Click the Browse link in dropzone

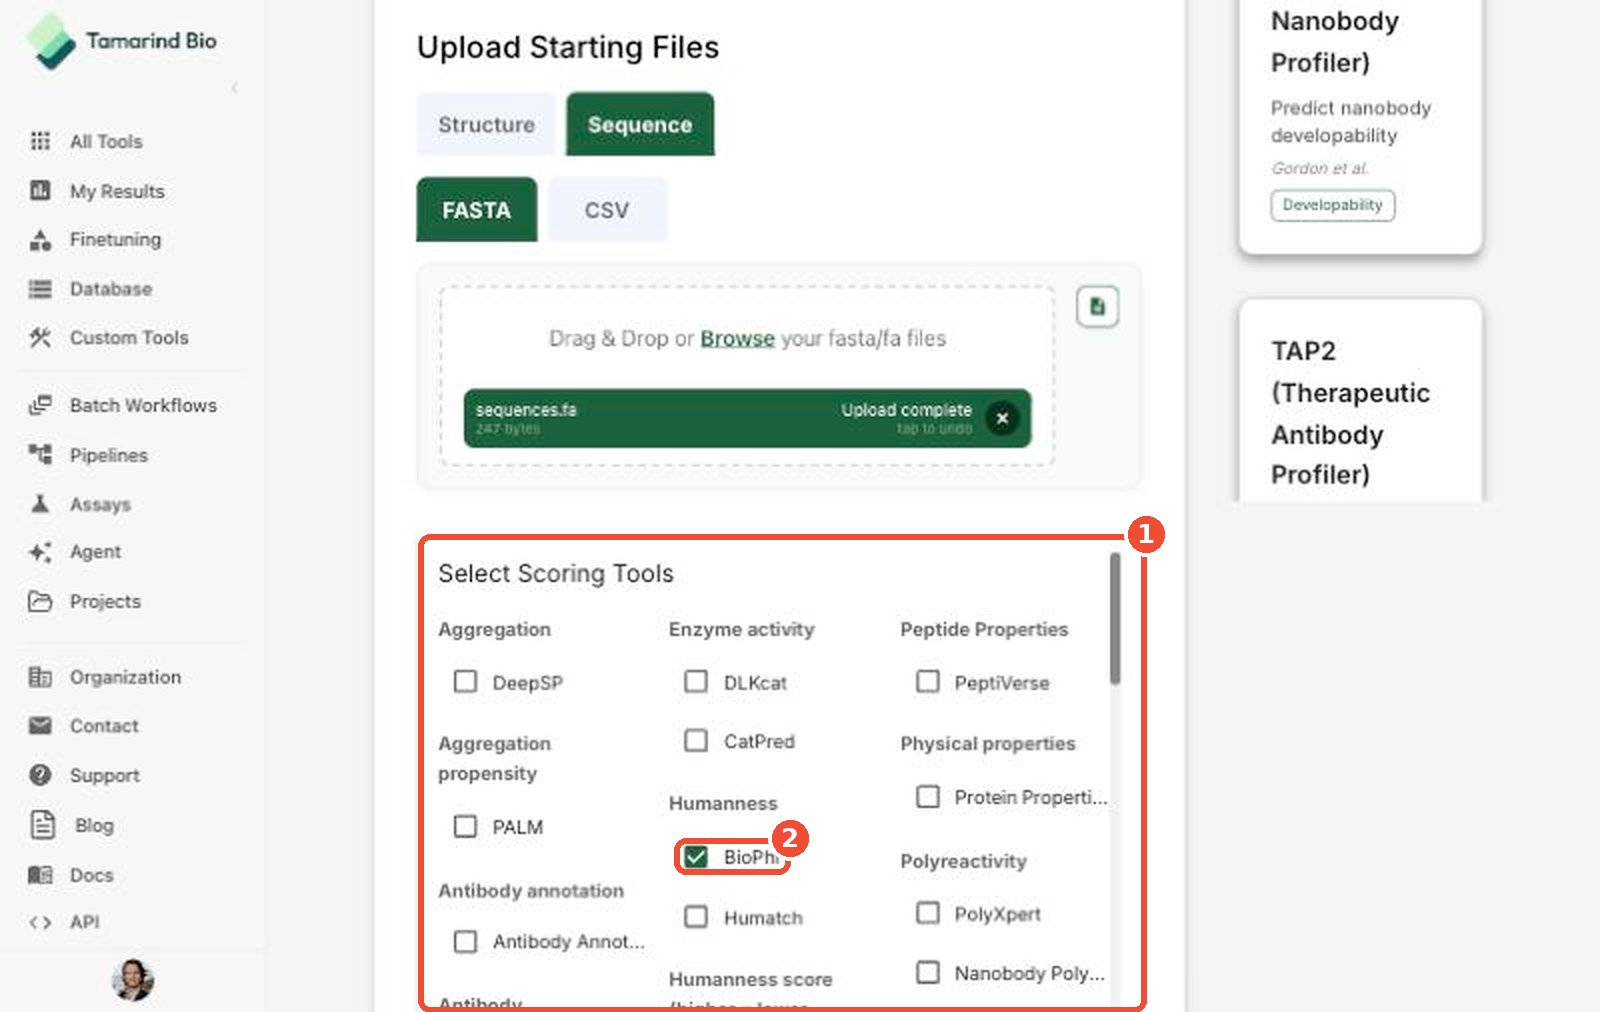tap(737, 338)
